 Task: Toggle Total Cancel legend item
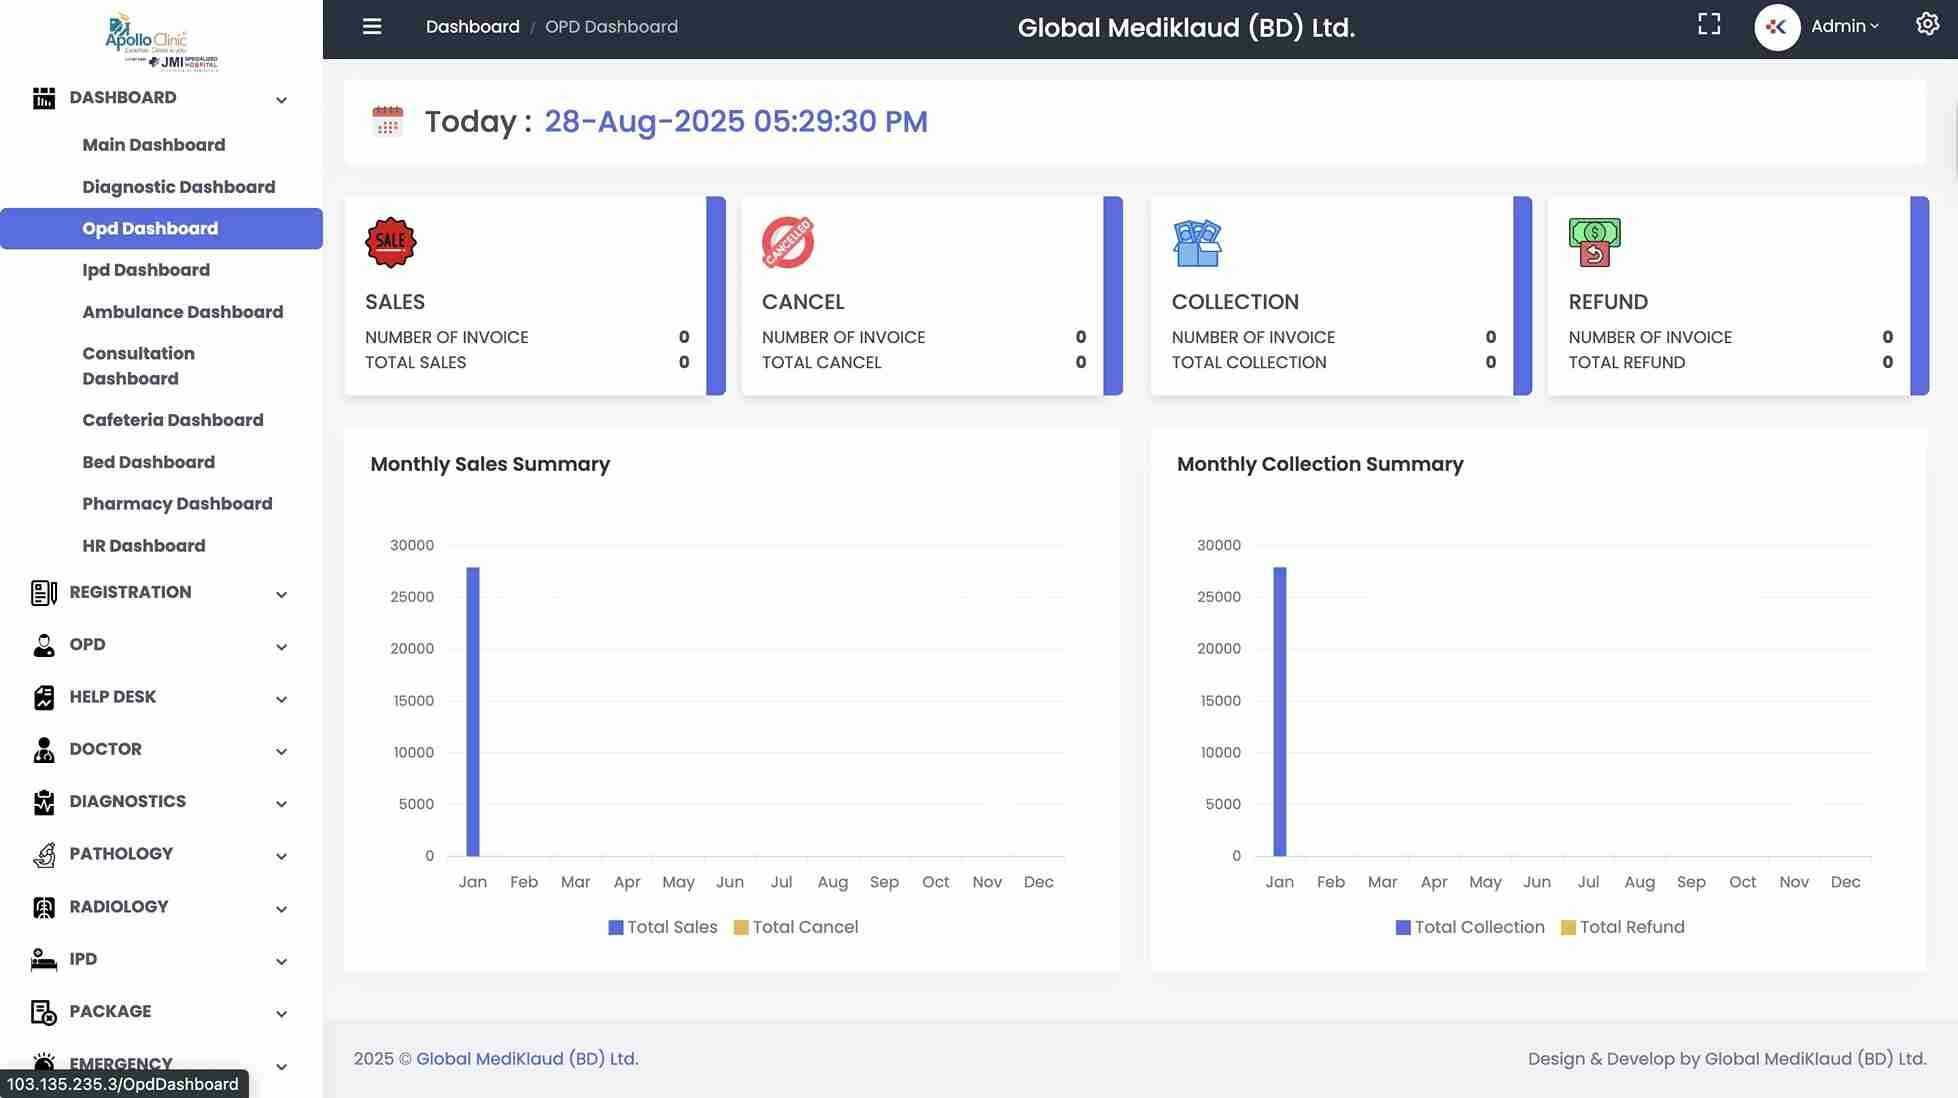tap(795, 927)
